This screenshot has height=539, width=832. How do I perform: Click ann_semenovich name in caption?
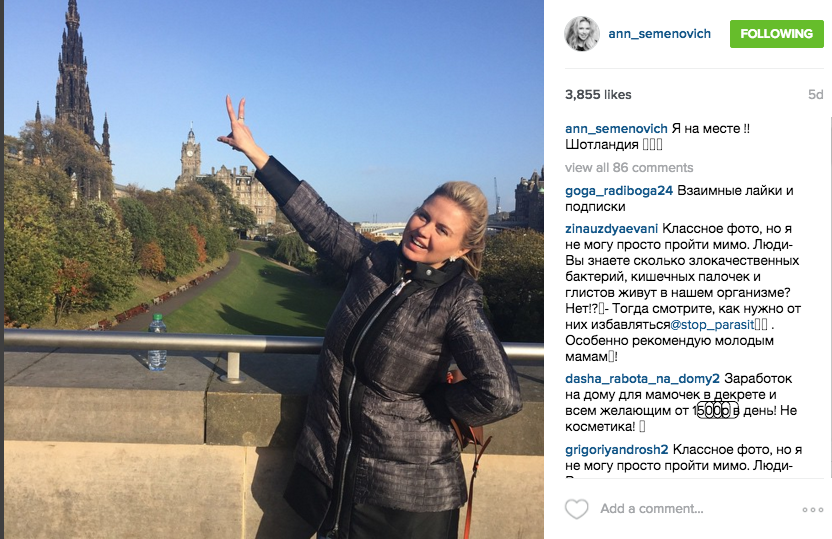click(x=616, y=129)
